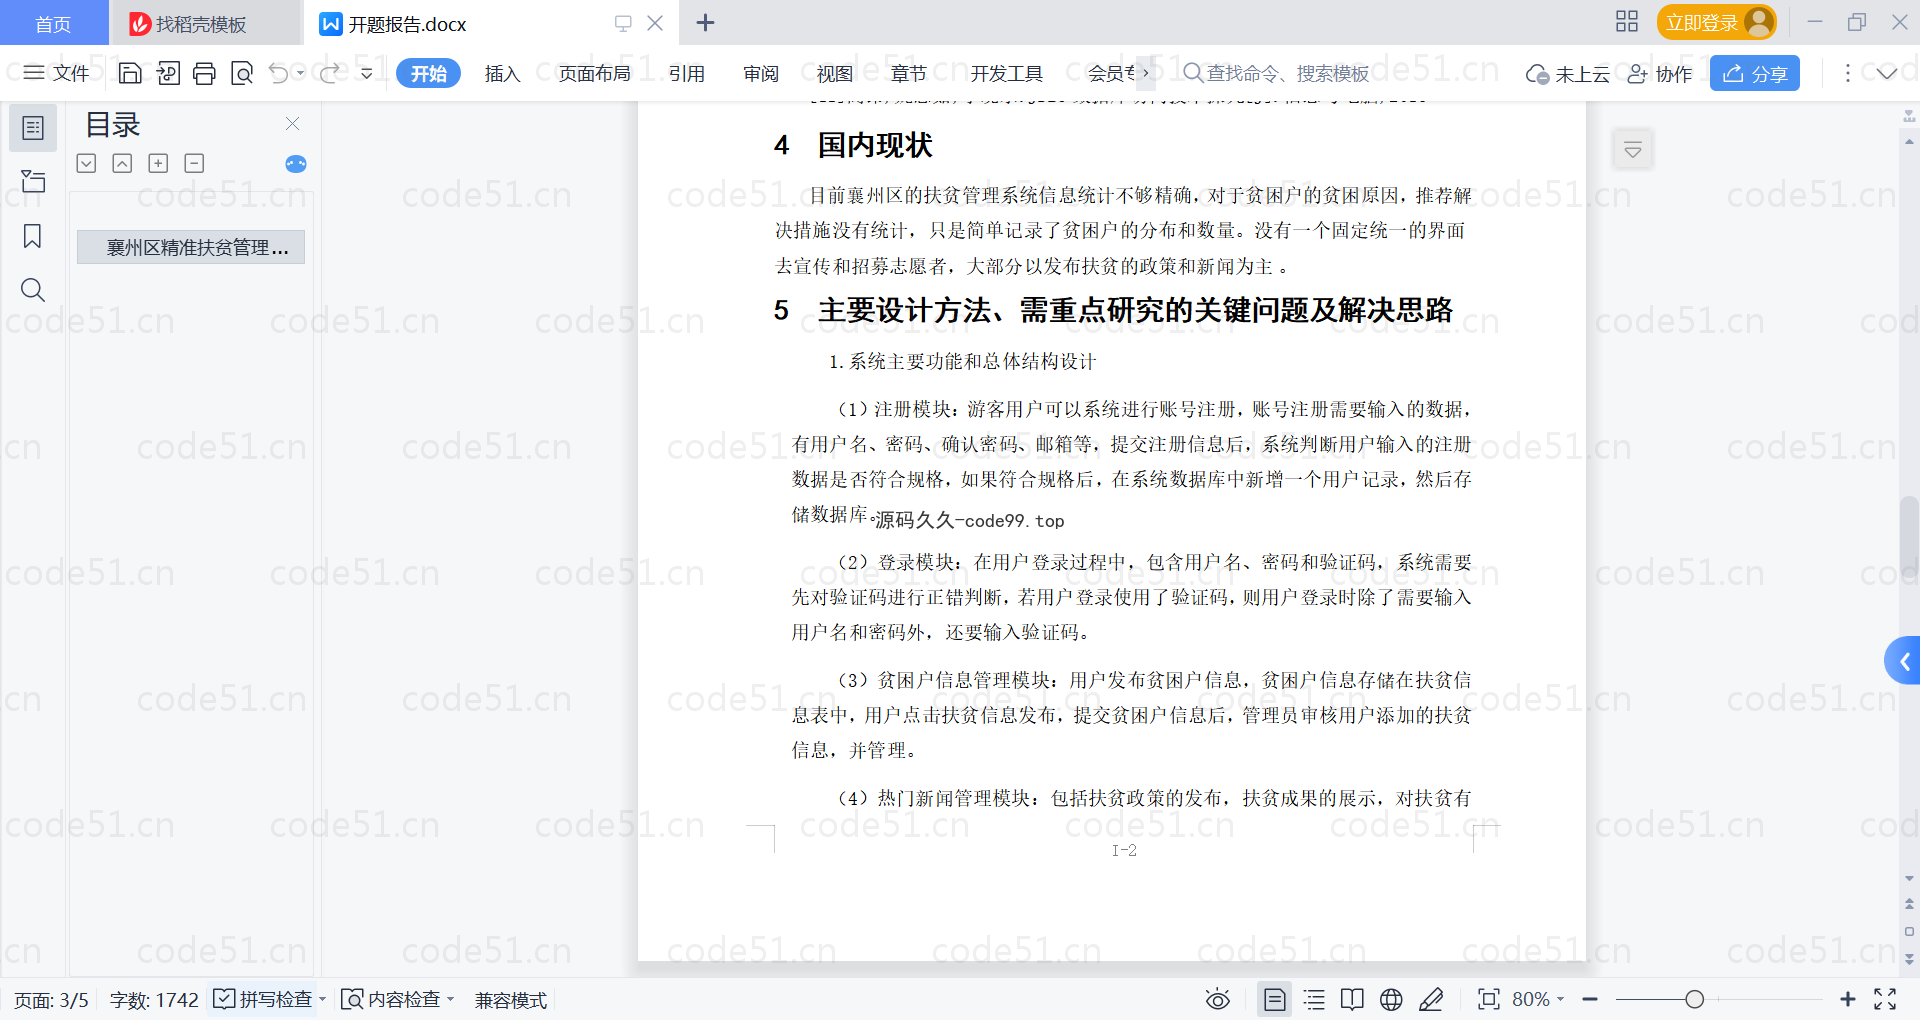Click 未上云 cloud status
The width and height of the screenshot is (1920, 1020).
click(x=1567, y=74)
